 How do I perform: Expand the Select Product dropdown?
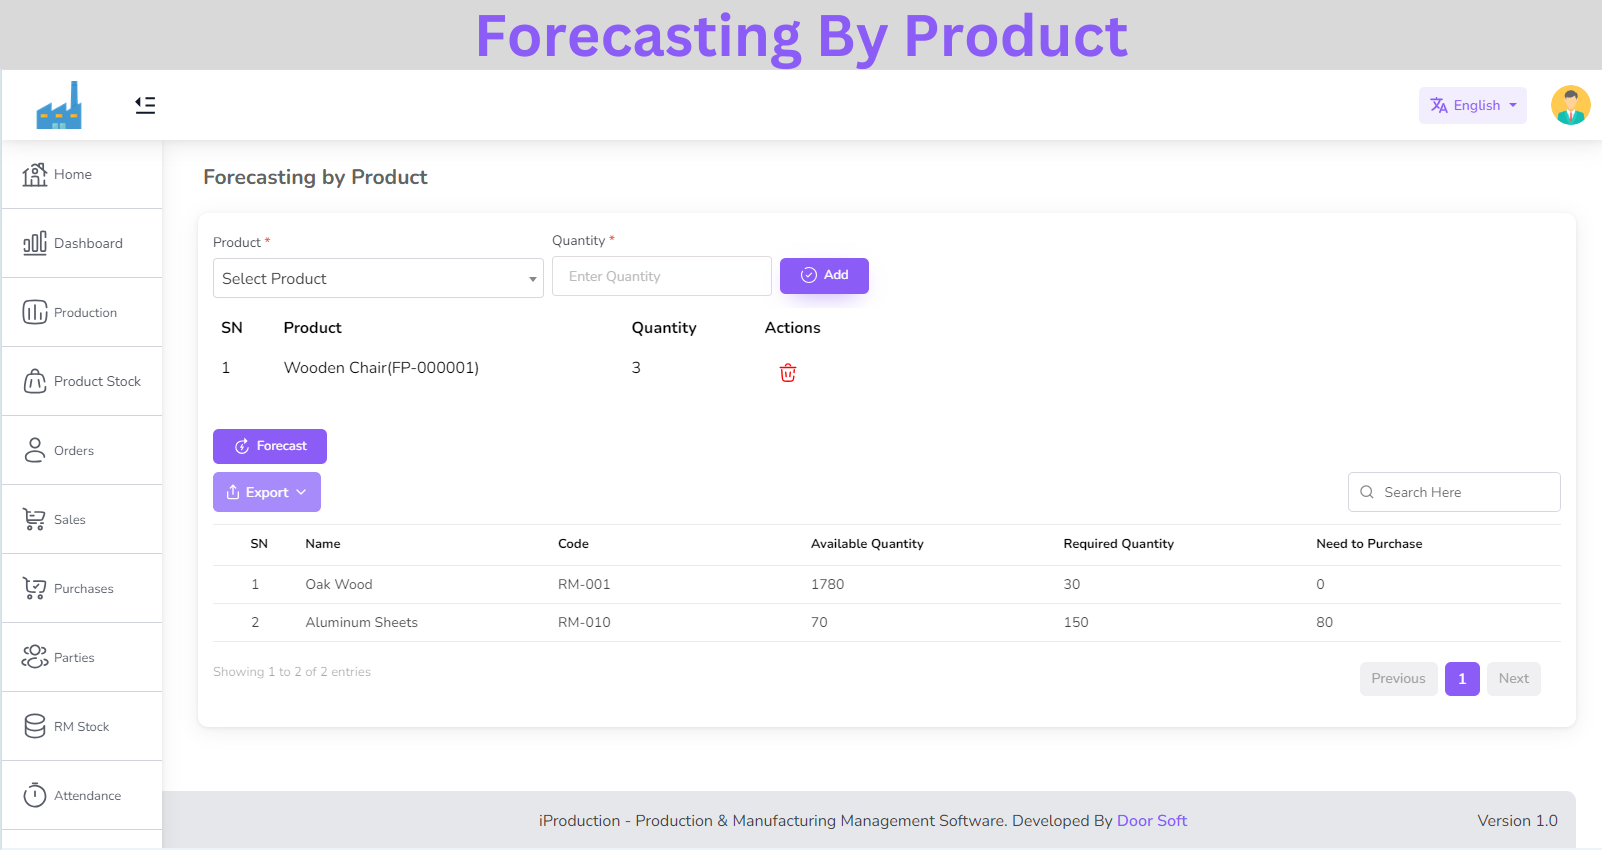[378, 278]
